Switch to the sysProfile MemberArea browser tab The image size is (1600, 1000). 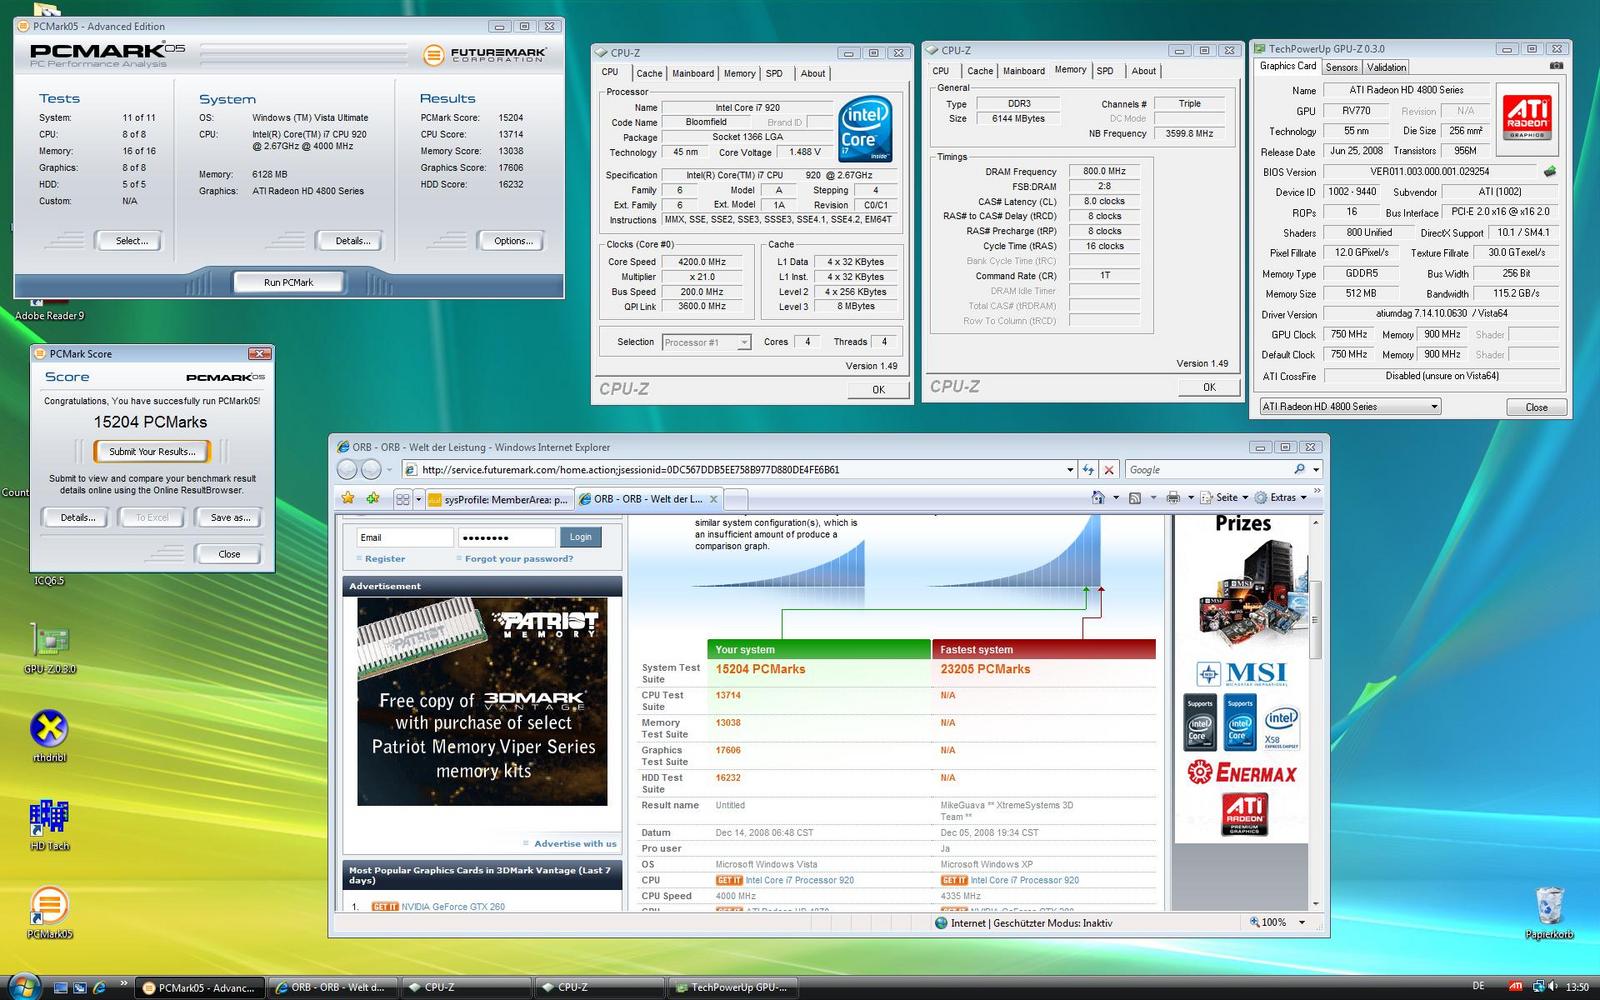tap(498, 499)
